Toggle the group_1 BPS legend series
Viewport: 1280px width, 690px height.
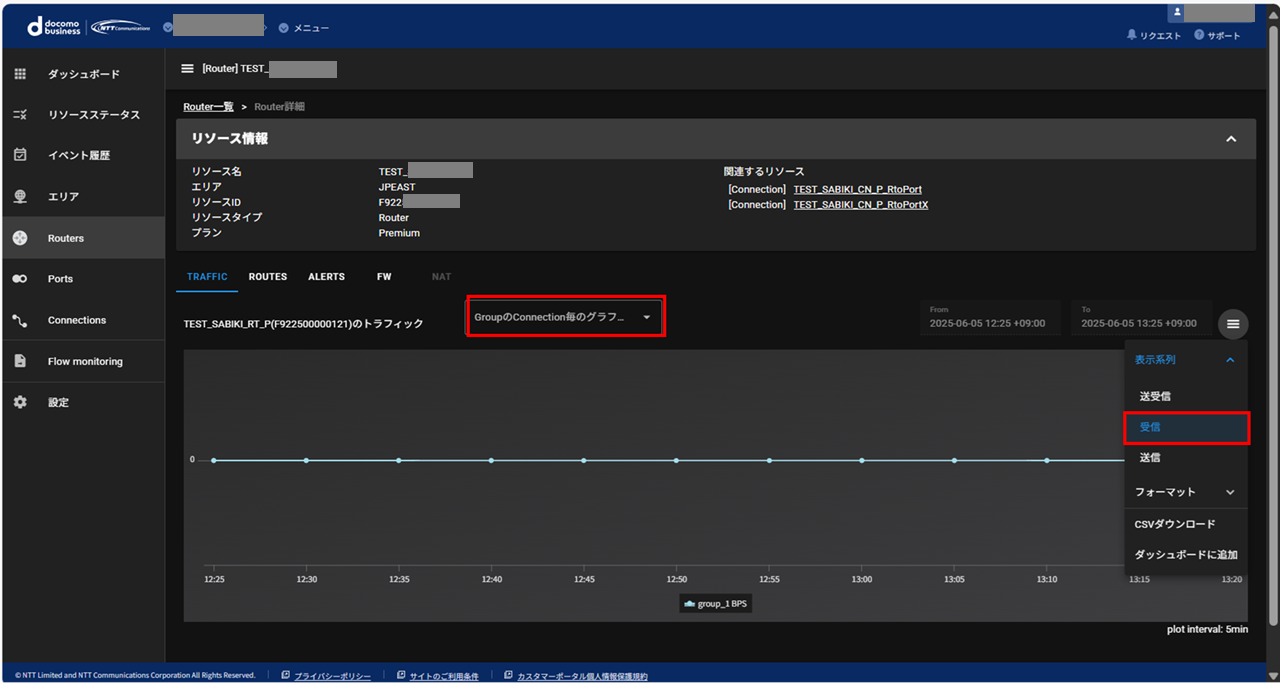(x=716, y=604)
